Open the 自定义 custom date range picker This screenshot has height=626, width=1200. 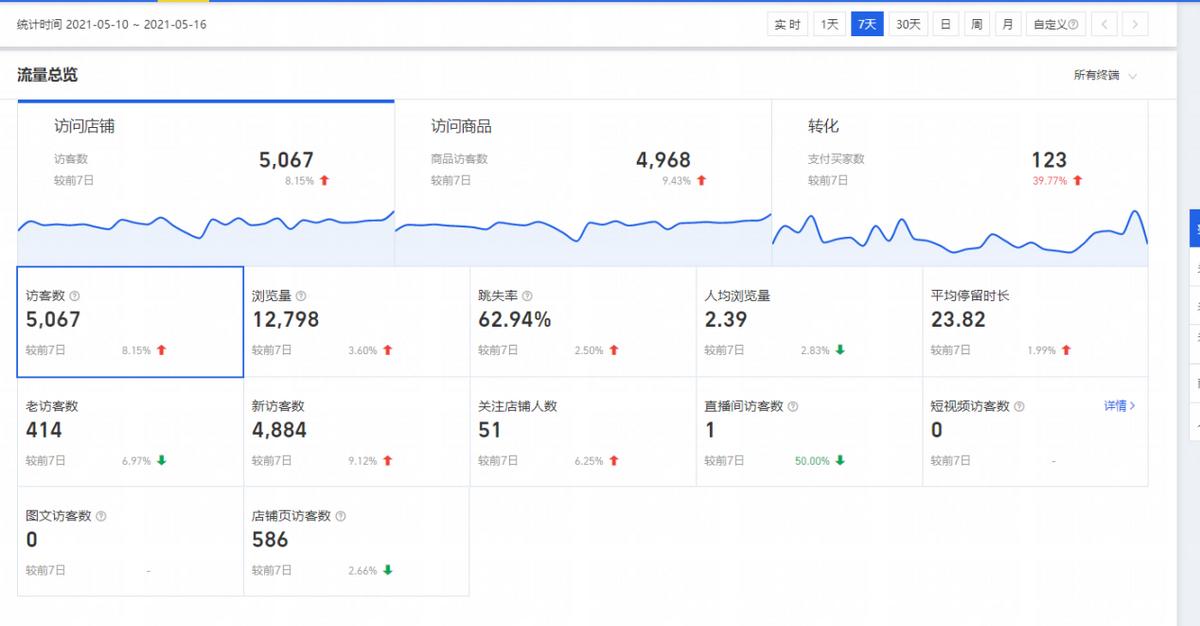(1053, 23)
